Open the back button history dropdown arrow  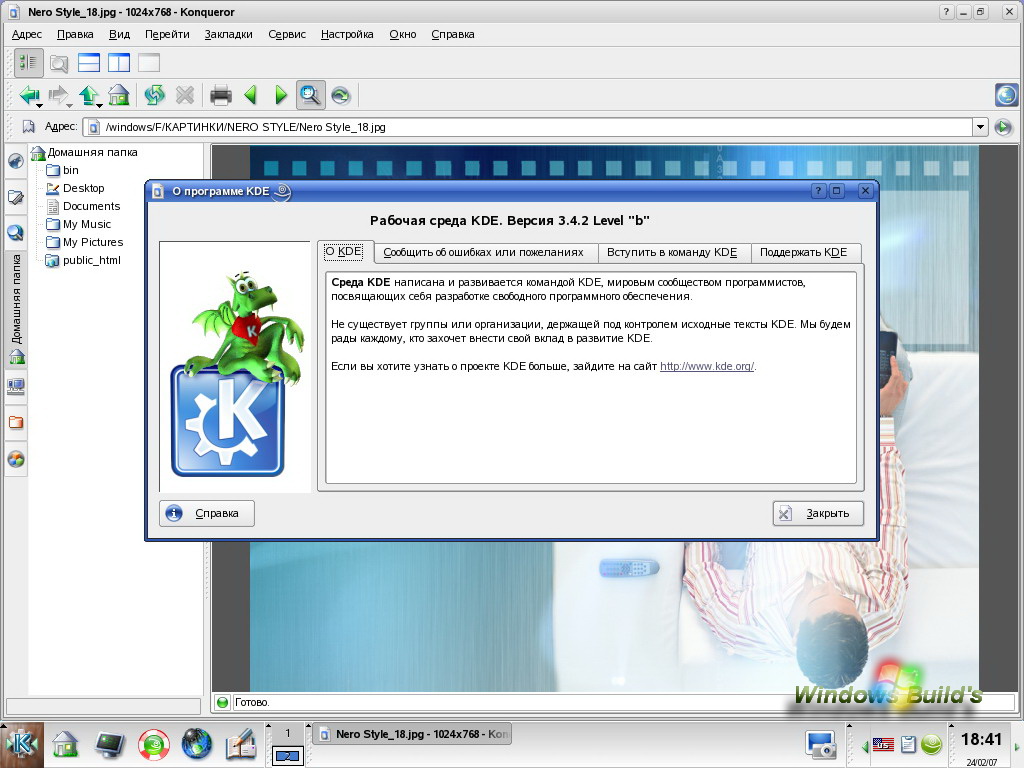tap(40, 105)
